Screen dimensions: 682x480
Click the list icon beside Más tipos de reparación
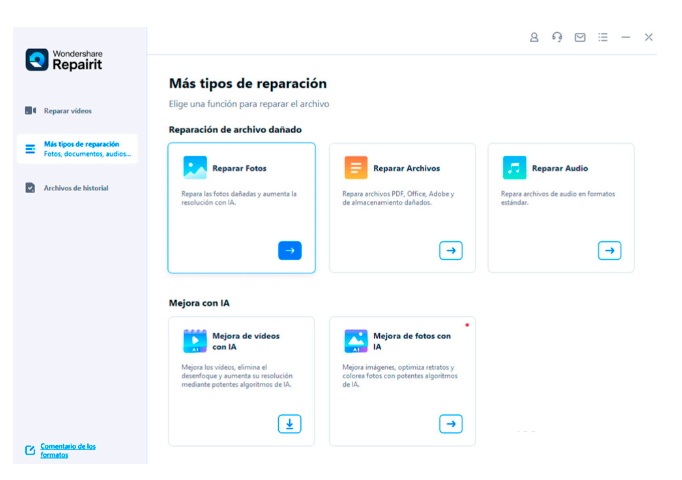click(x=30, y=149)
